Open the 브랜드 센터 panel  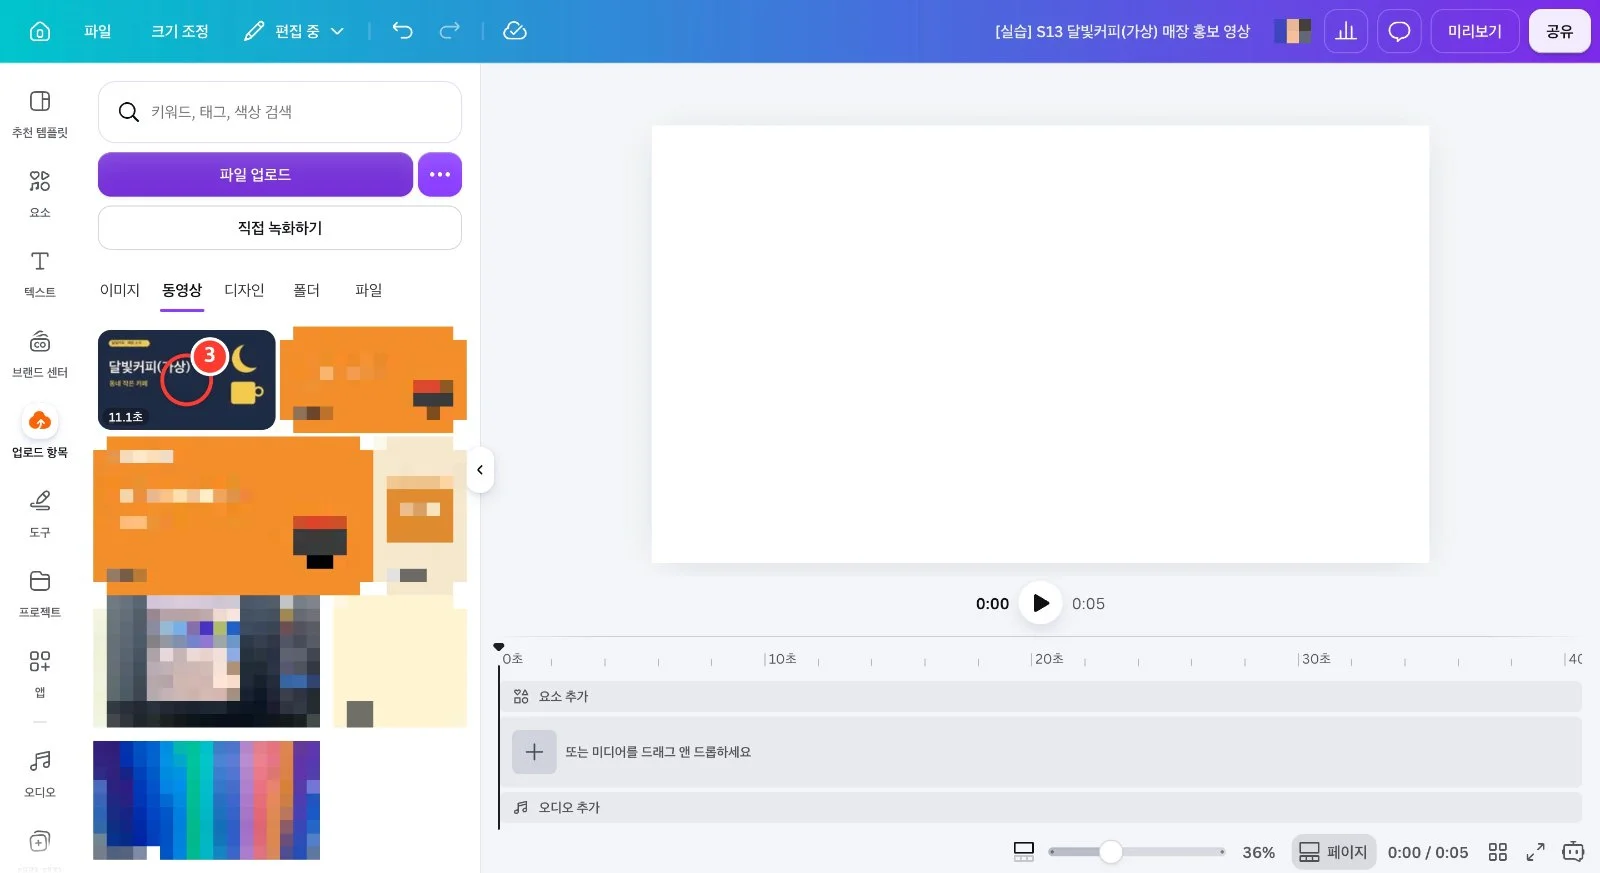(x=40, y=354)
